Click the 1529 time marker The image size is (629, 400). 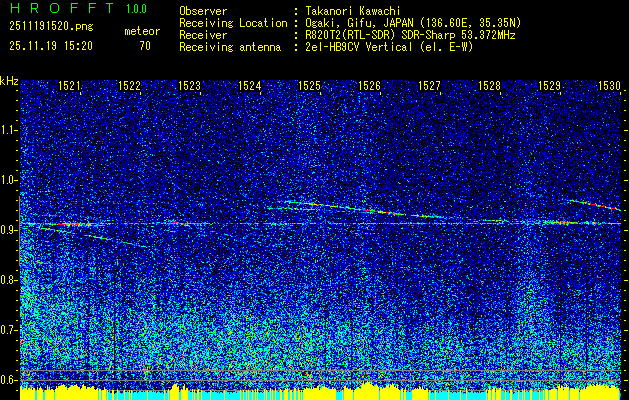[549, 85]
